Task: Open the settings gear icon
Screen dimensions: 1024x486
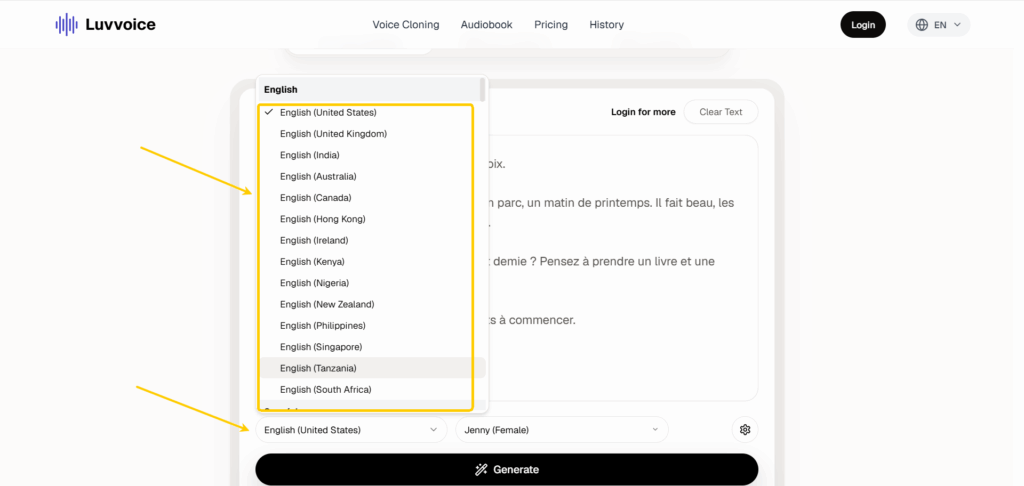Action: [x=744, y=430]
